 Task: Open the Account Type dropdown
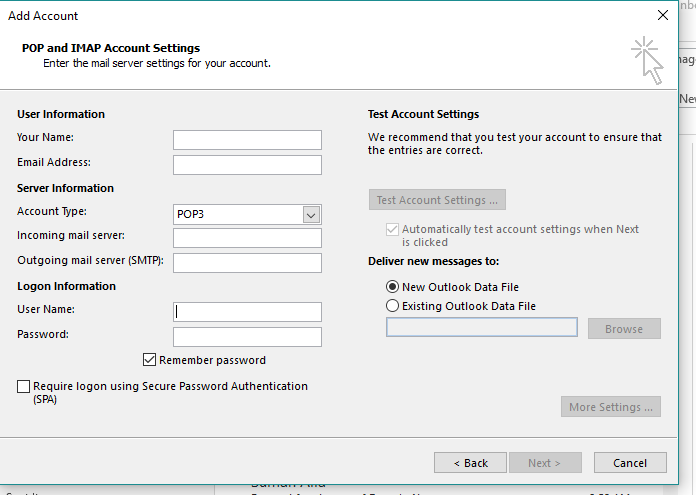(311, 215)
